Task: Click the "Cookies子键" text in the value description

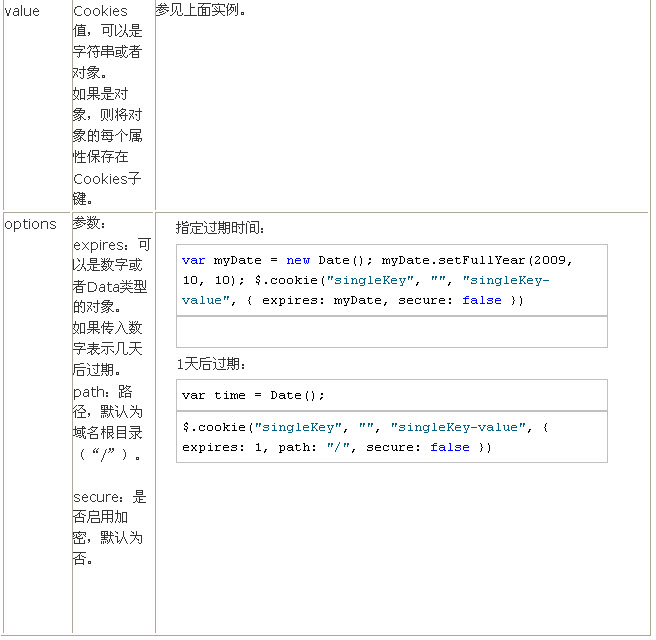Action: (x=108, y=179)
